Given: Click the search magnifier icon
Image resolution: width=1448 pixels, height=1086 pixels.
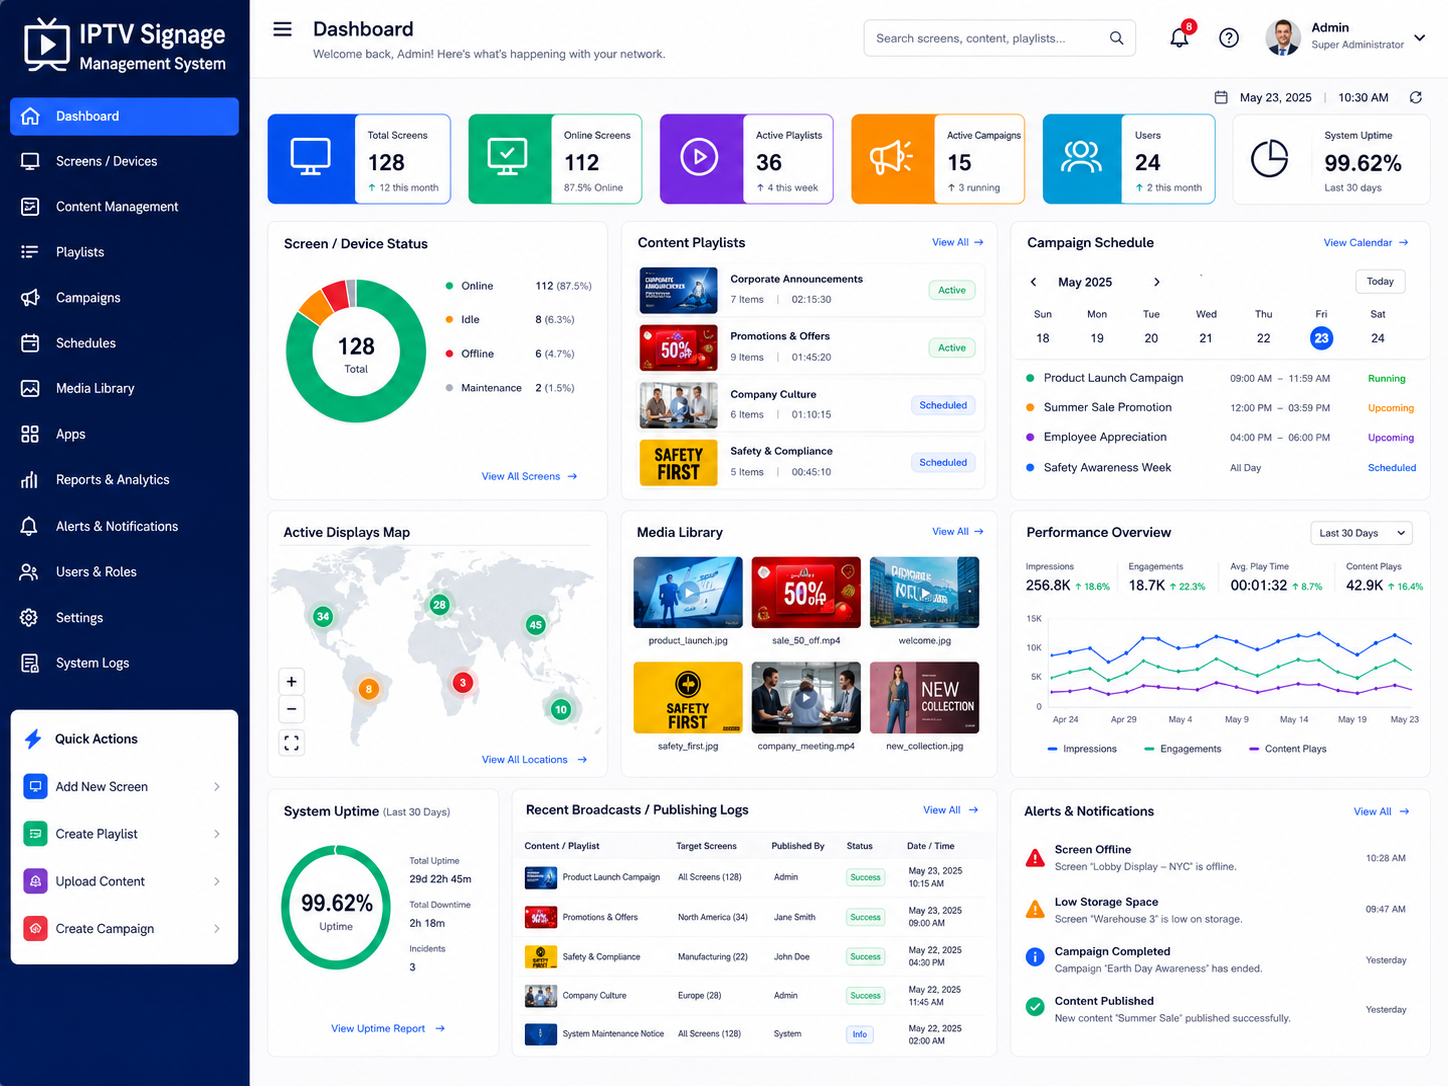Looking at the screenshot, I should point(1116,38).
